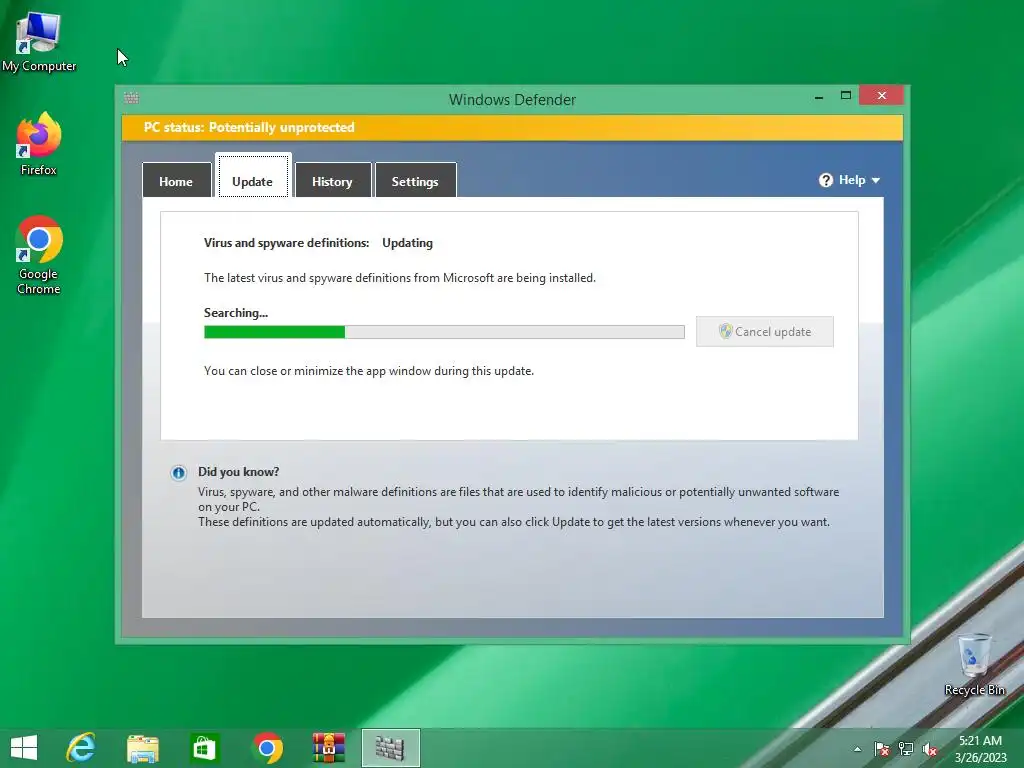1024x768 pixels.
Task: Open the clock showing 5:21 AM
Action: pos(980,749)
